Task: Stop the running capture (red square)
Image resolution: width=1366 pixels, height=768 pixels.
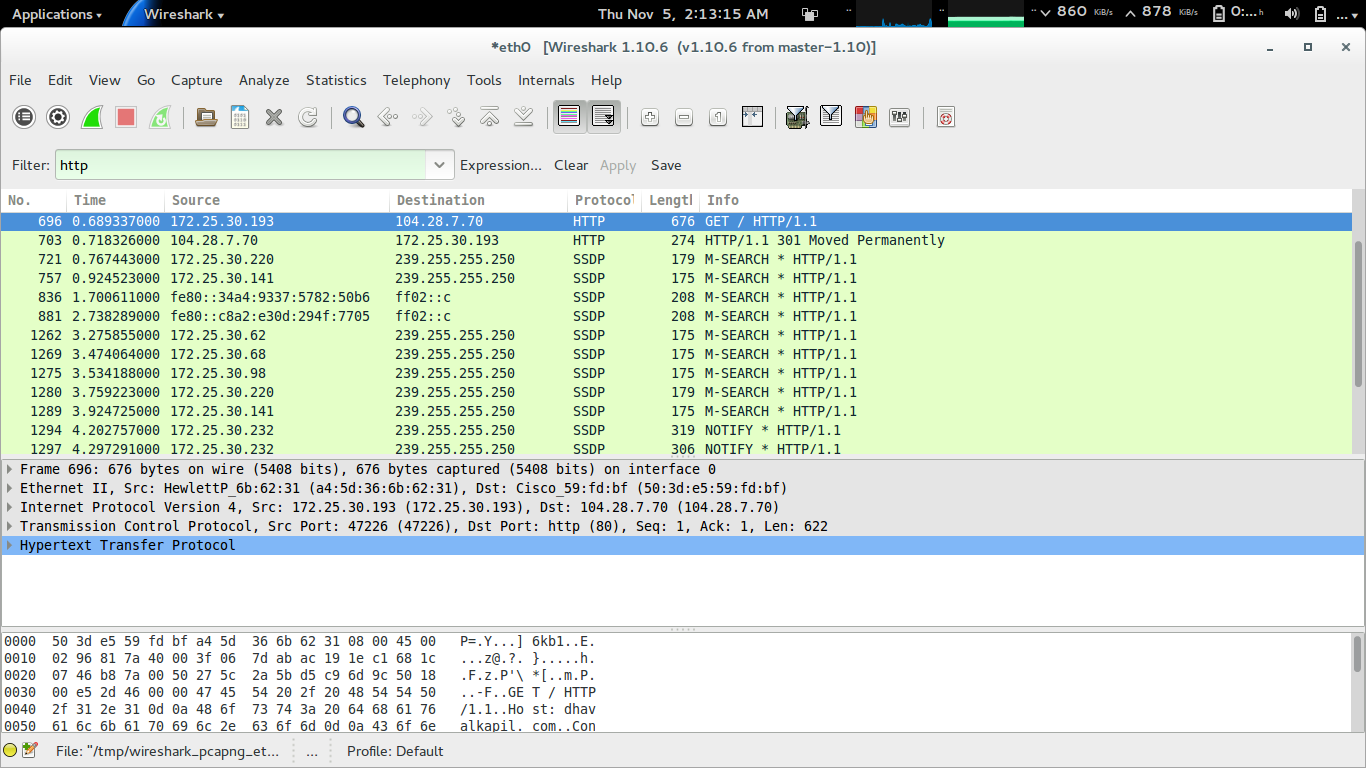Action: 126,117
